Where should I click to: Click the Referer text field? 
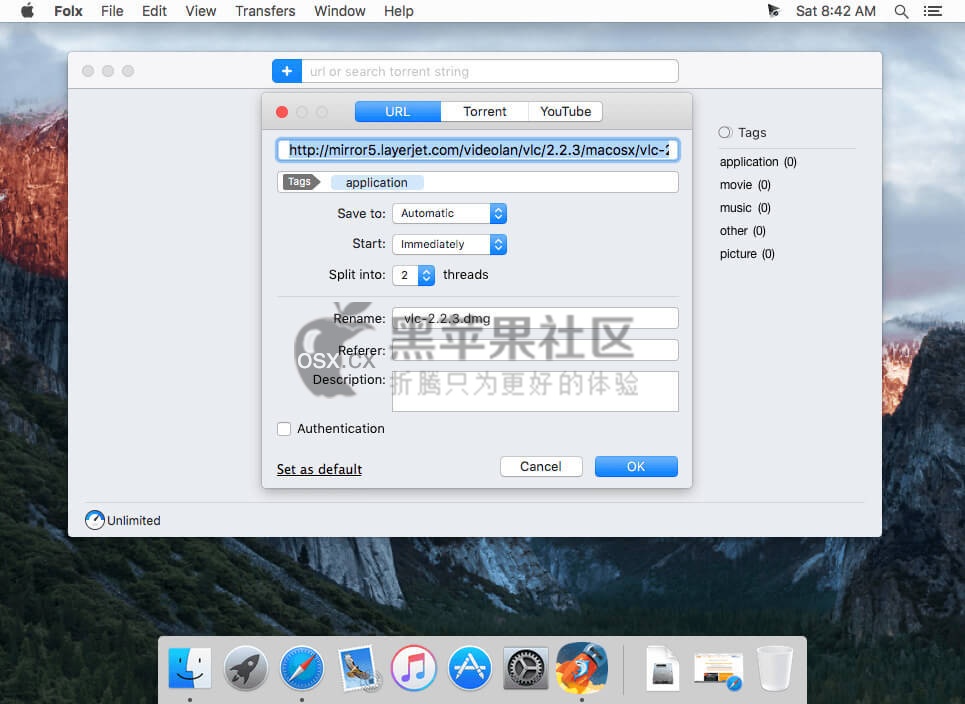click(535, 350)
